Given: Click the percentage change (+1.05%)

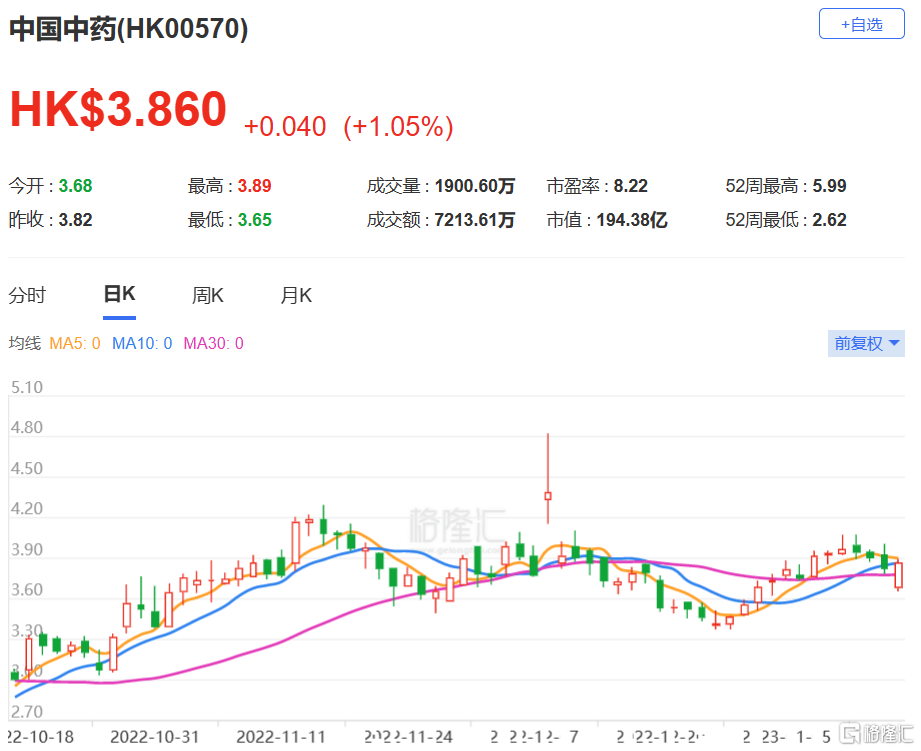Looking at the screenshot, I should (398, 127).
